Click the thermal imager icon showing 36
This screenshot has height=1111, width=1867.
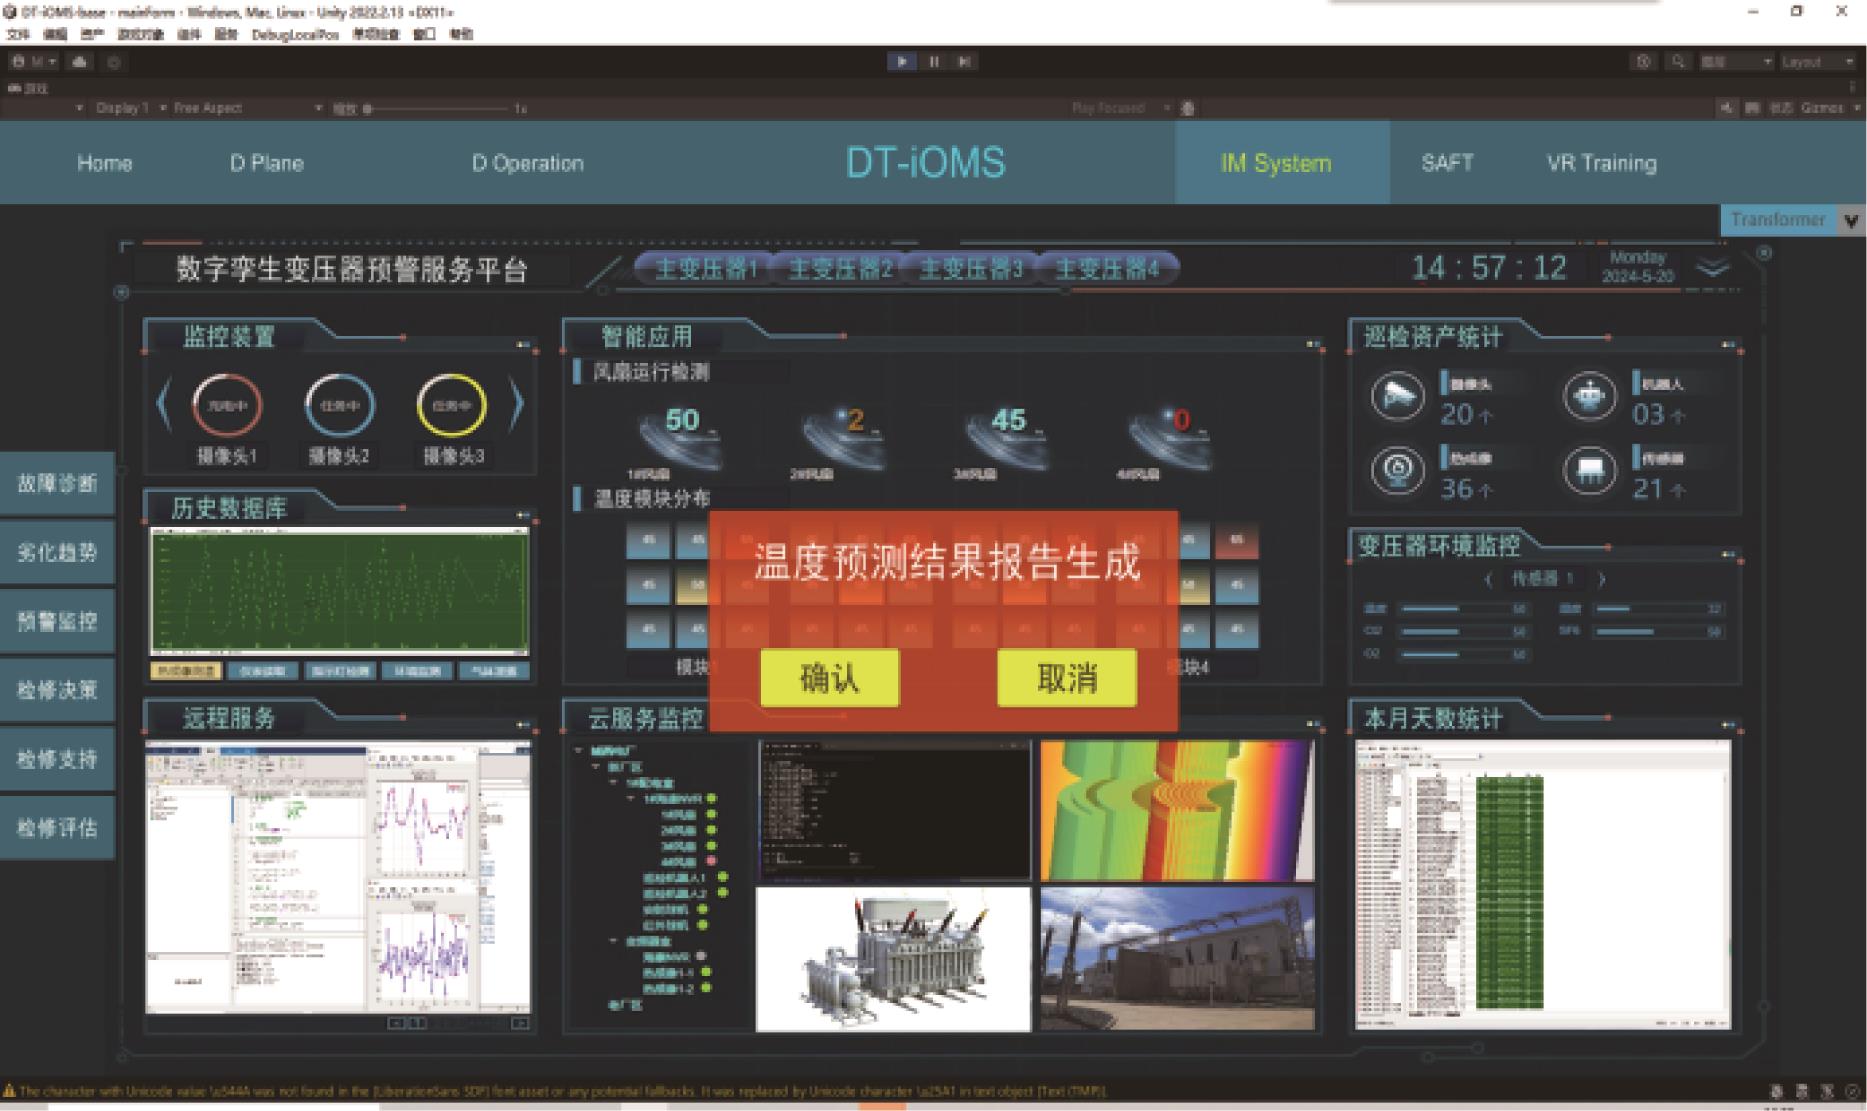(1397, 470)
